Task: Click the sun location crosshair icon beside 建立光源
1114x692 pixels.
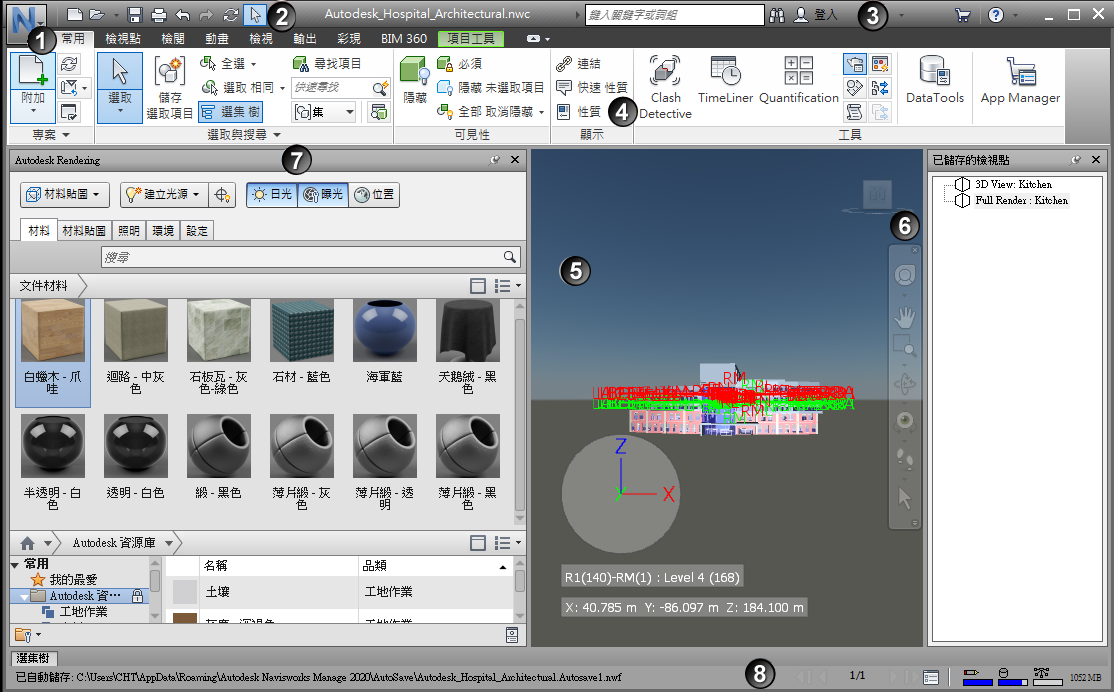Action: [x=222, y=195]
